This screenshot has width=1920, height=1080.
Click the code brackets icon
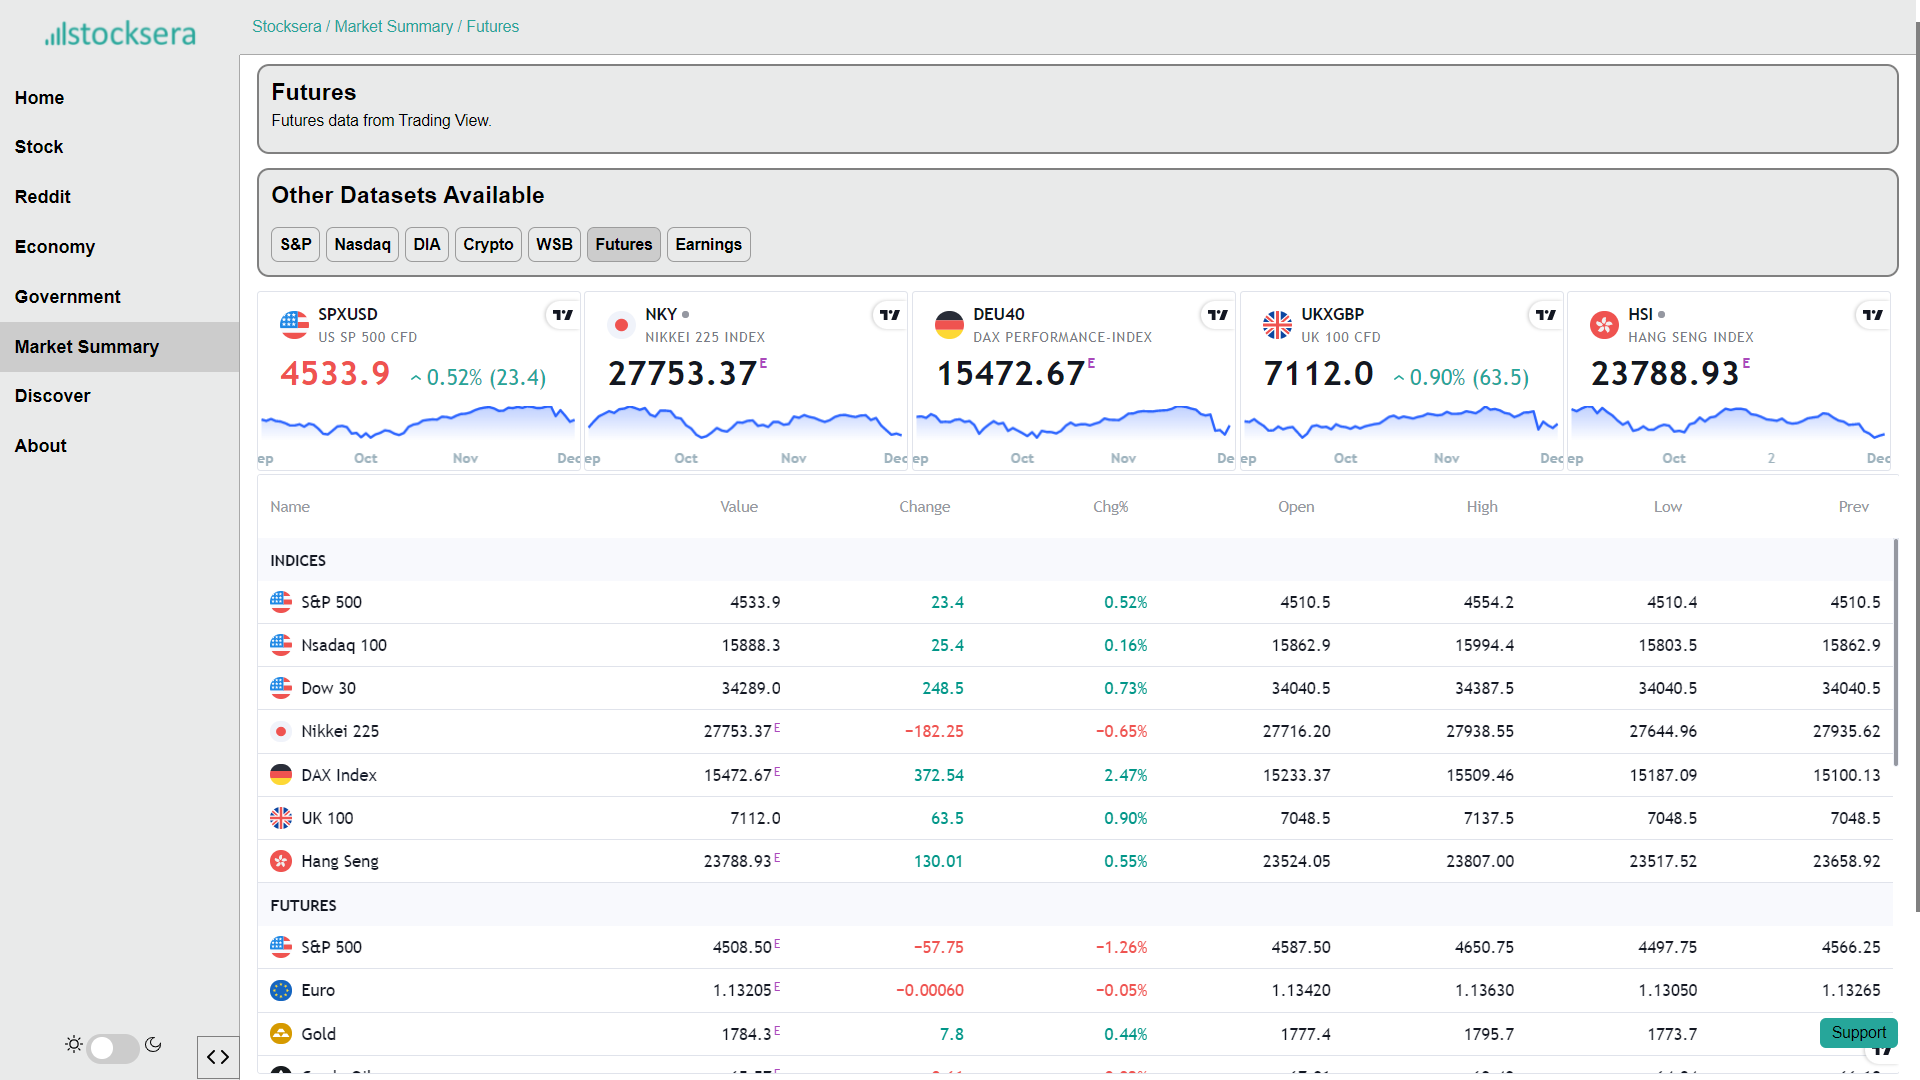[218, 1057]
